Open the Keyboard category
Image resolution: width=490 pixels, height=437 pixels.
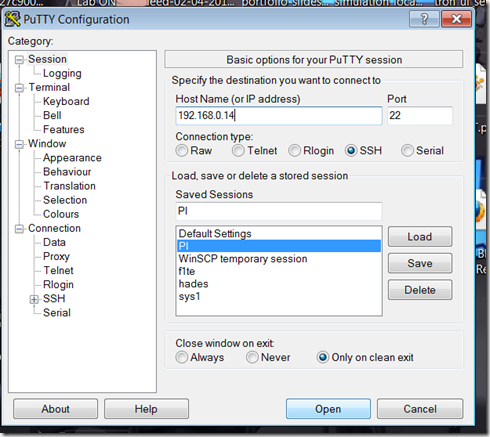pyautogui.click(x=66, y=101)
